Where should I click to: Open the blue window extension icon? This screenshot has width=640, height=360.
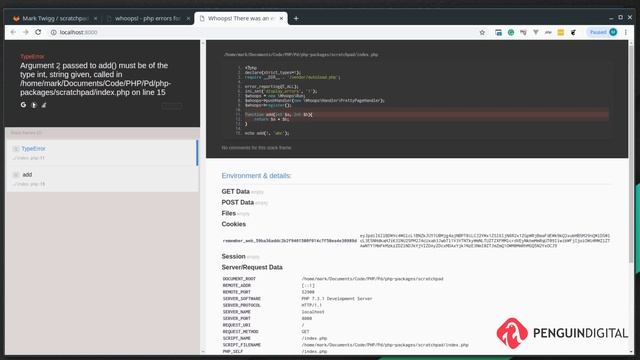pyautogui.click(x=498, y=32)
